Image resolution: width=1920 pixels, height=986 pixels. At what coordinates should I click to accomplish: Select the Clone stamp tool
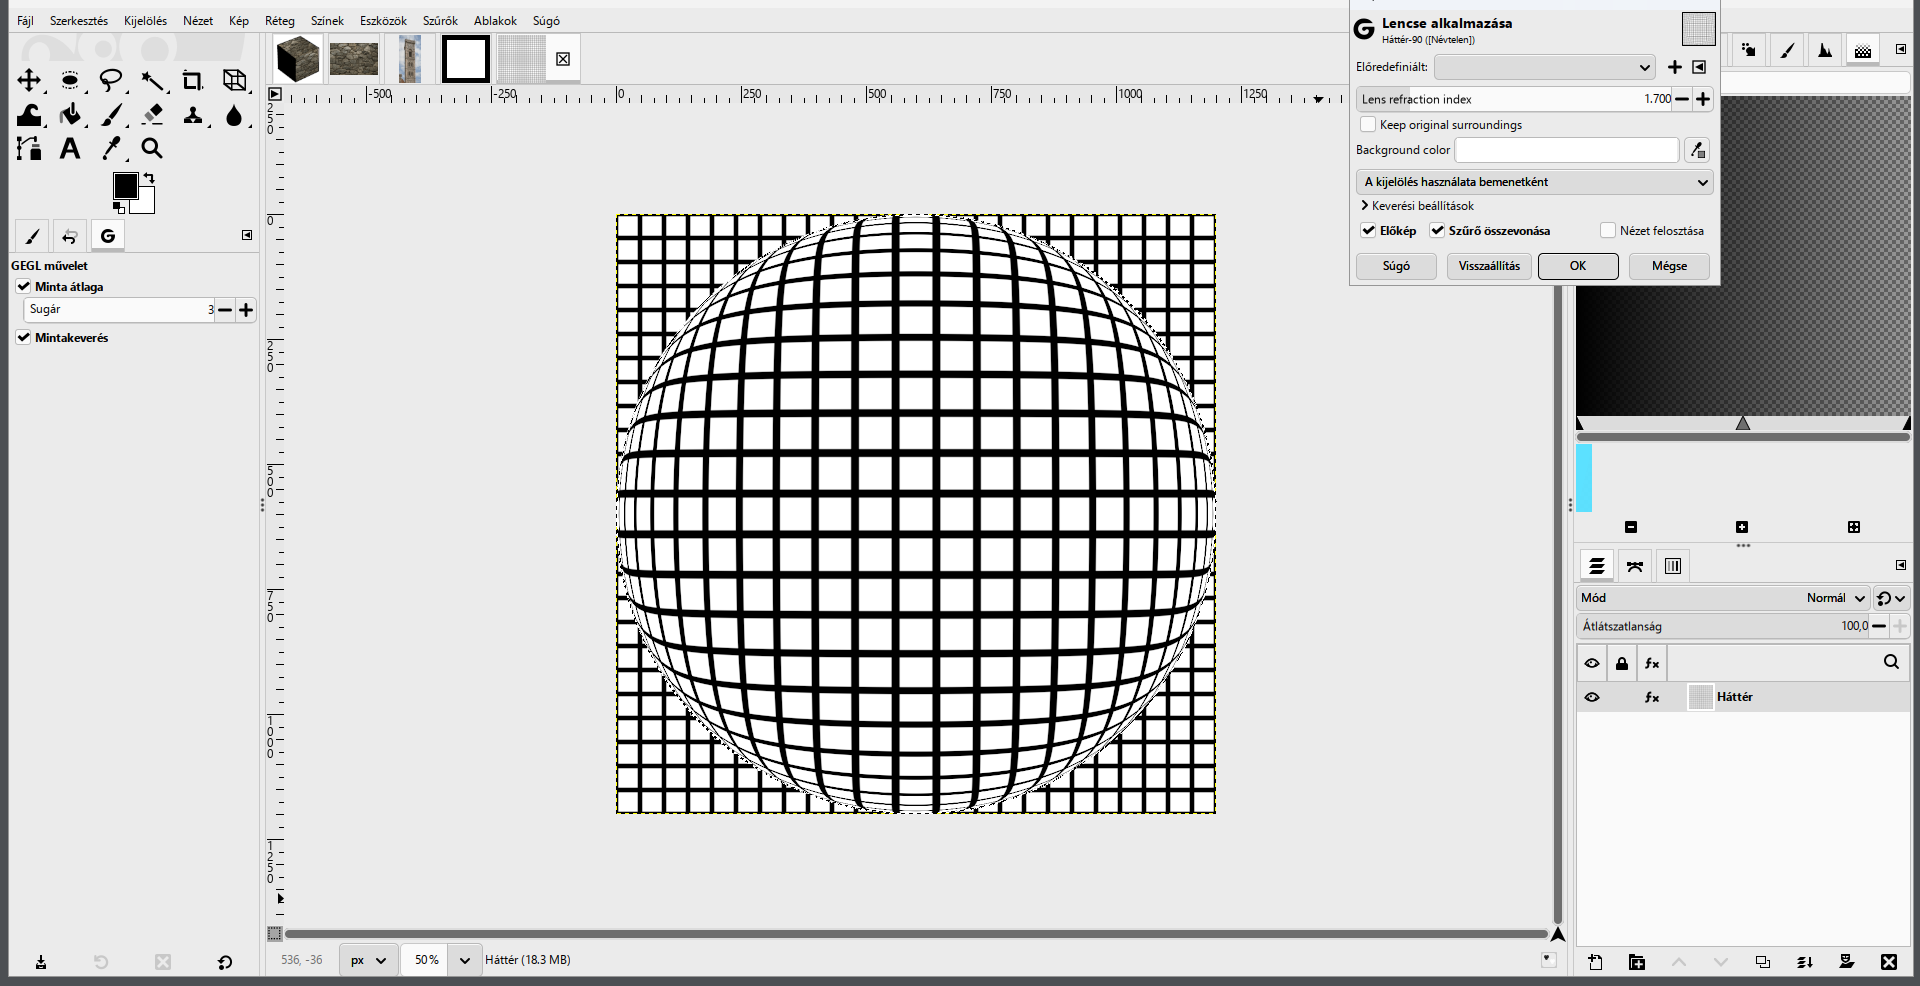(x=193, y=115)
